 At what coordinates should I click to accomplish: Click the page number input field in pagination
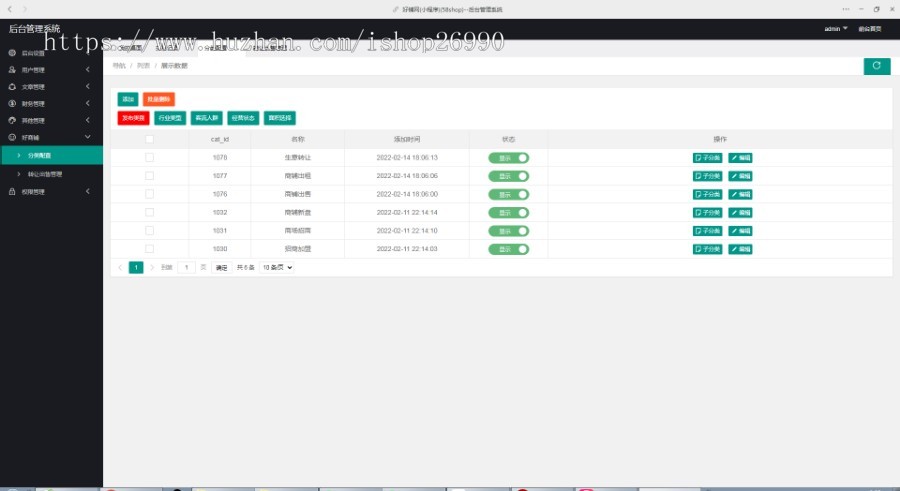click(x=187, y=268)
